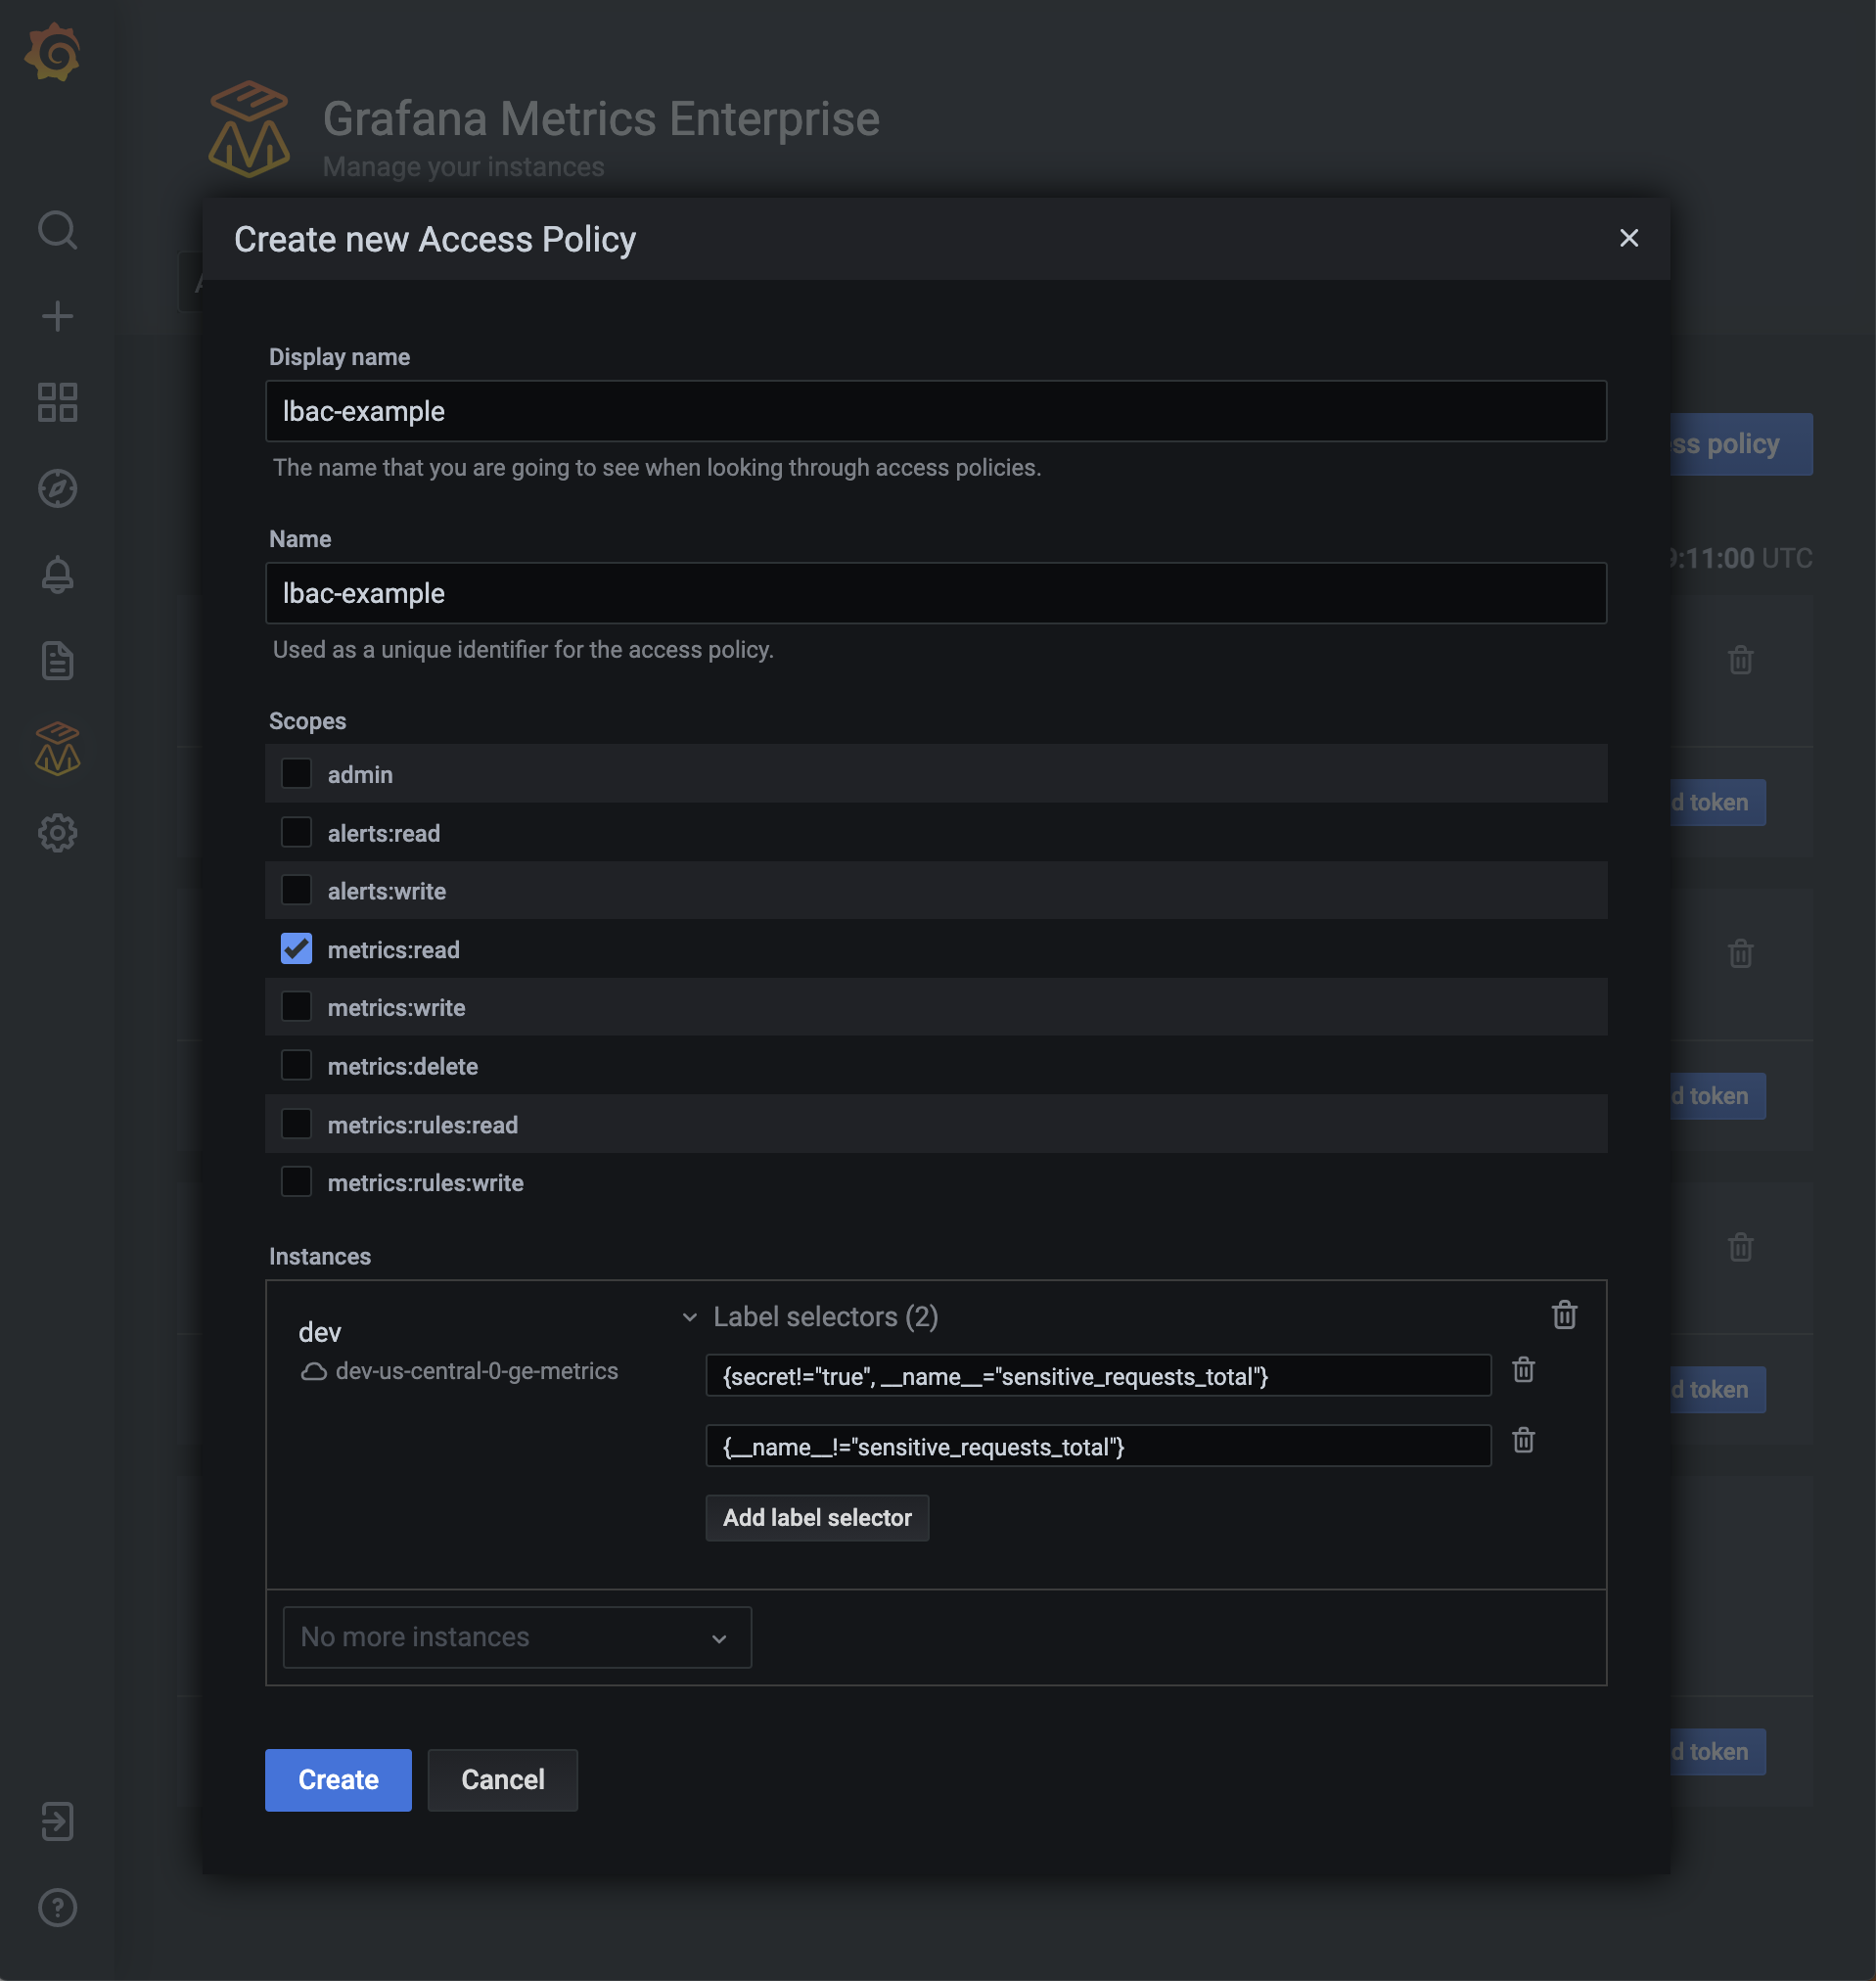Click the Add label selector button
This screenshot has width=1876, height=1981.
click(x=817, y=1517)
